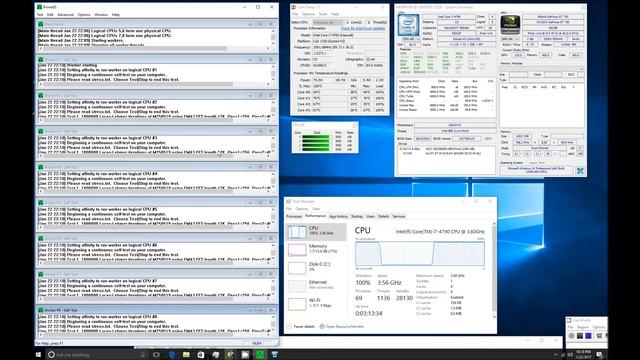640x360 pixels.
Task: Switch to Processes tab in Task Manager
Action: point(294,216)
